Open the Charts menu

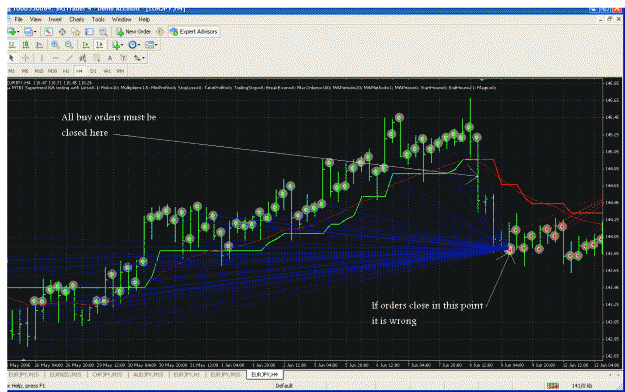[x=77, y=19]
